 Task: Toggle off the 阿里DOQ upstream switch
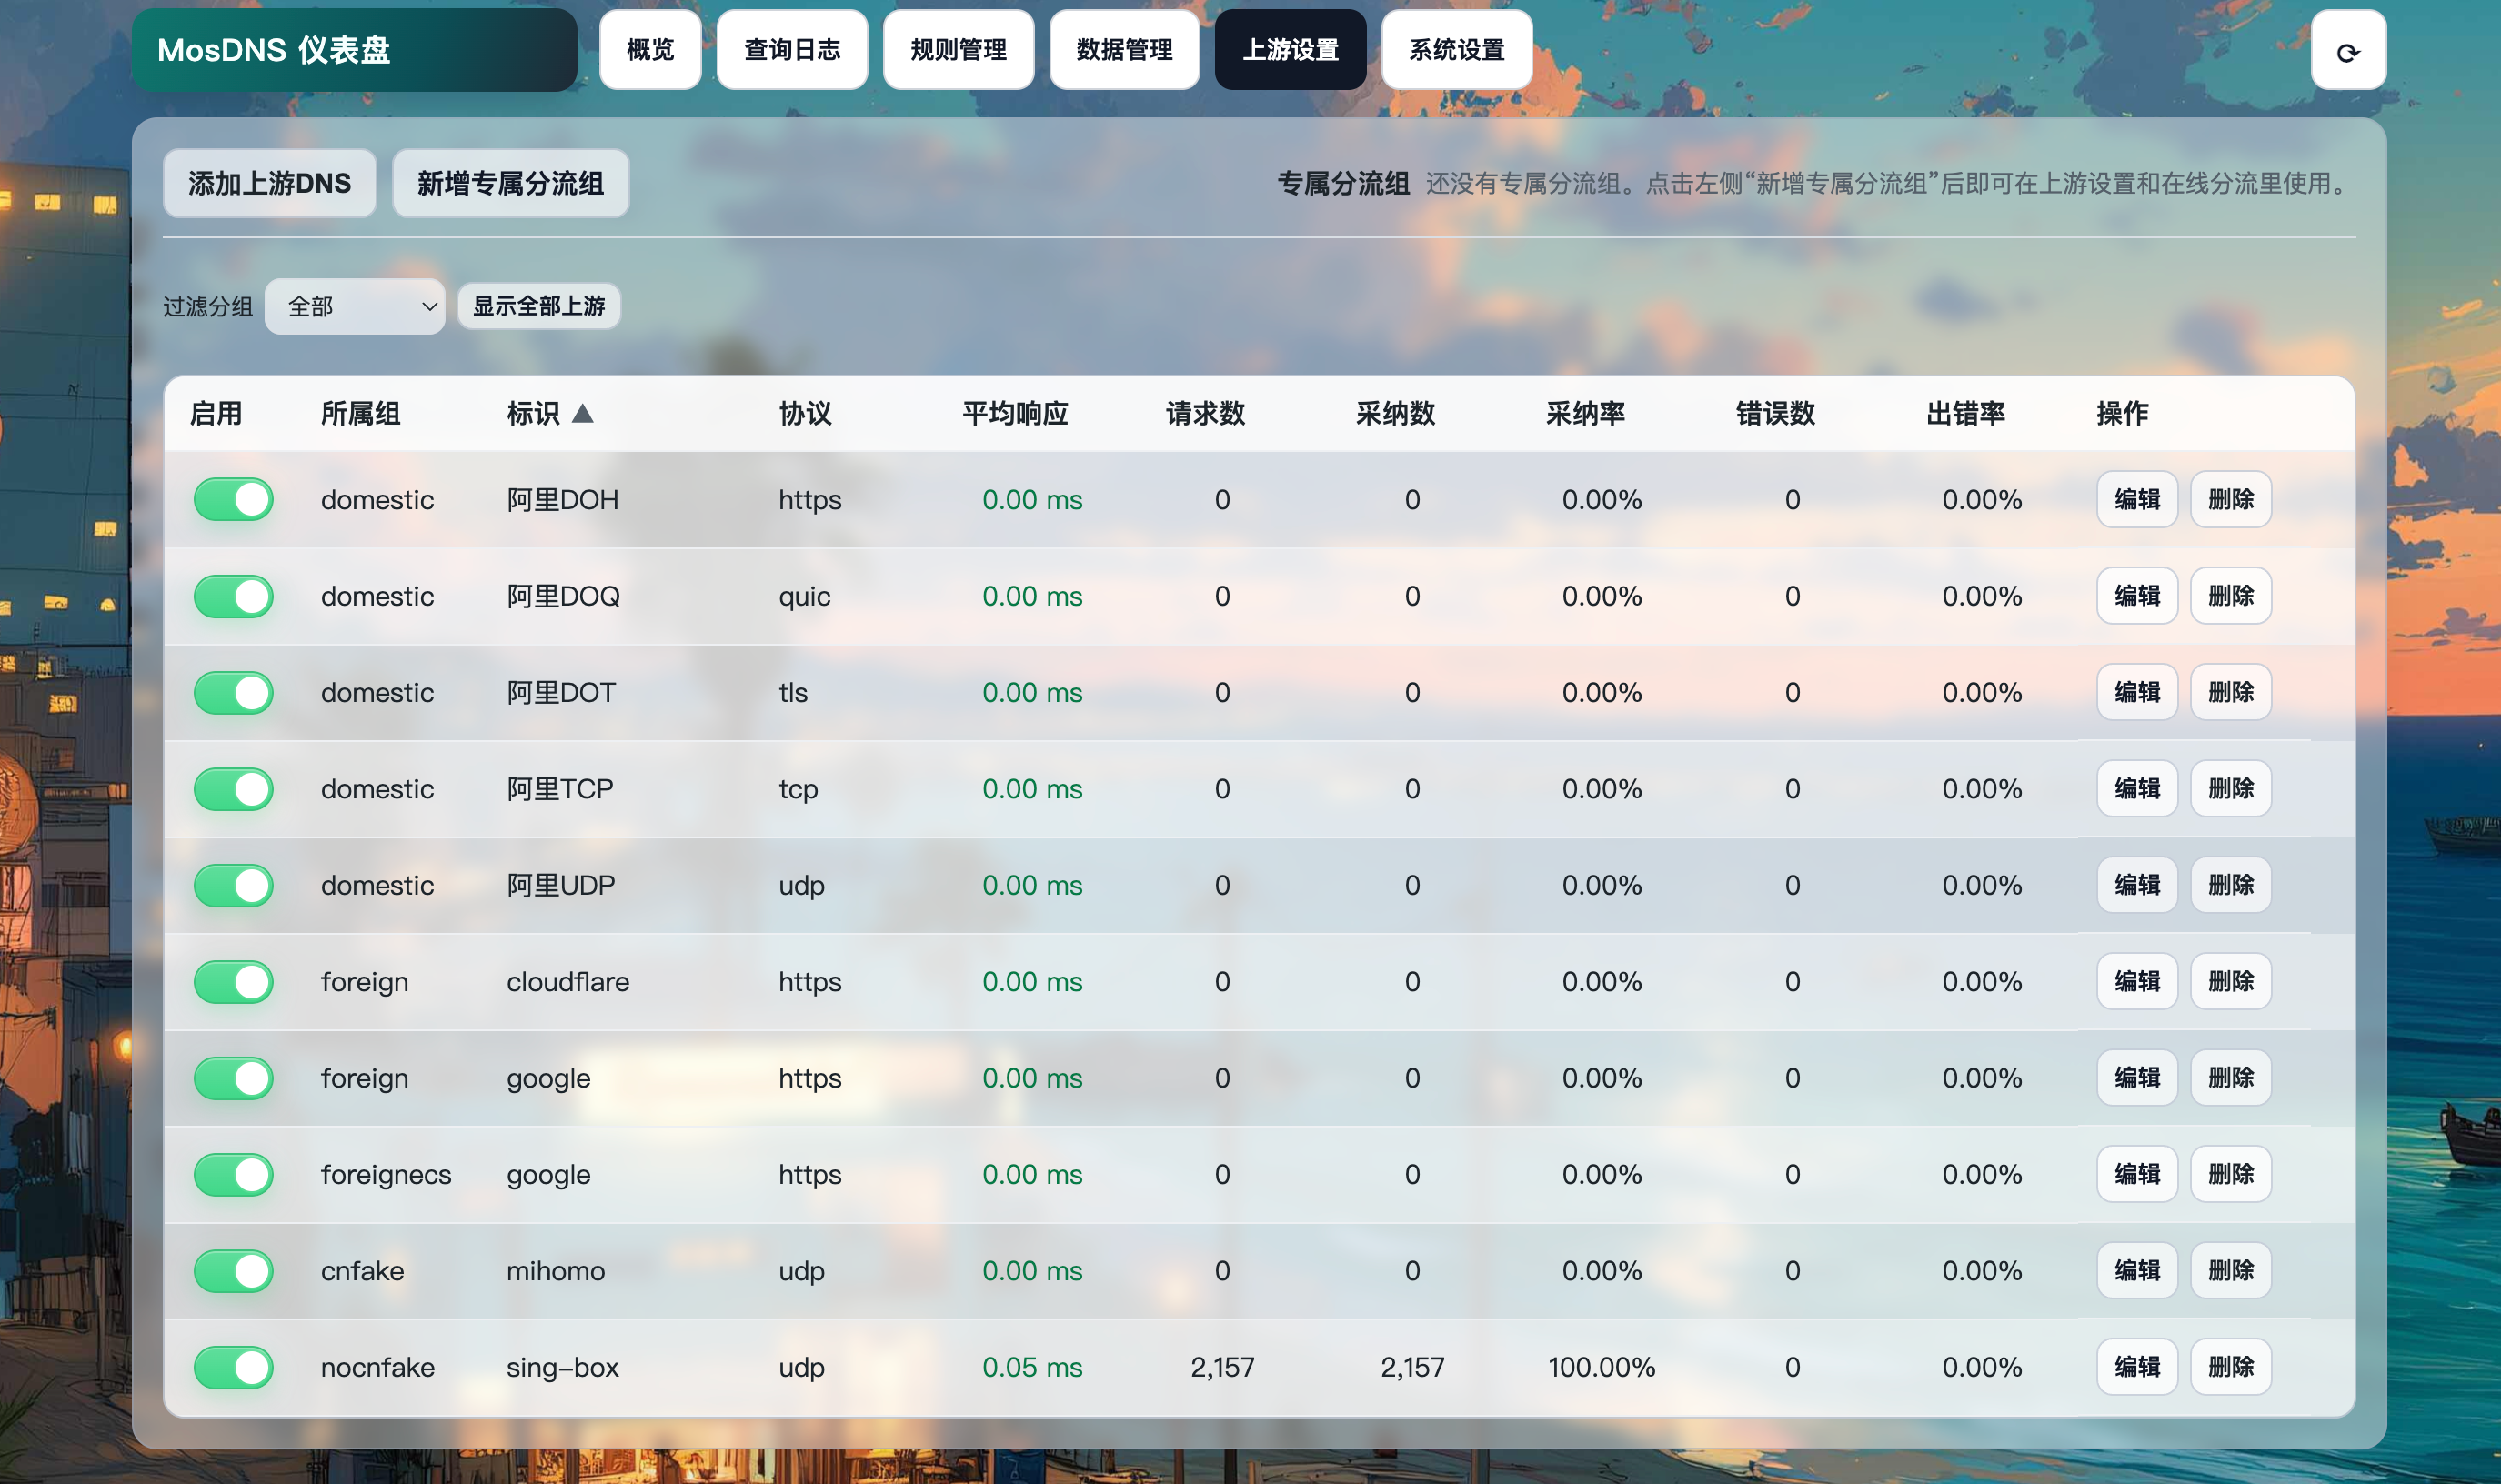pyautogui.click(x=234, y=596)
